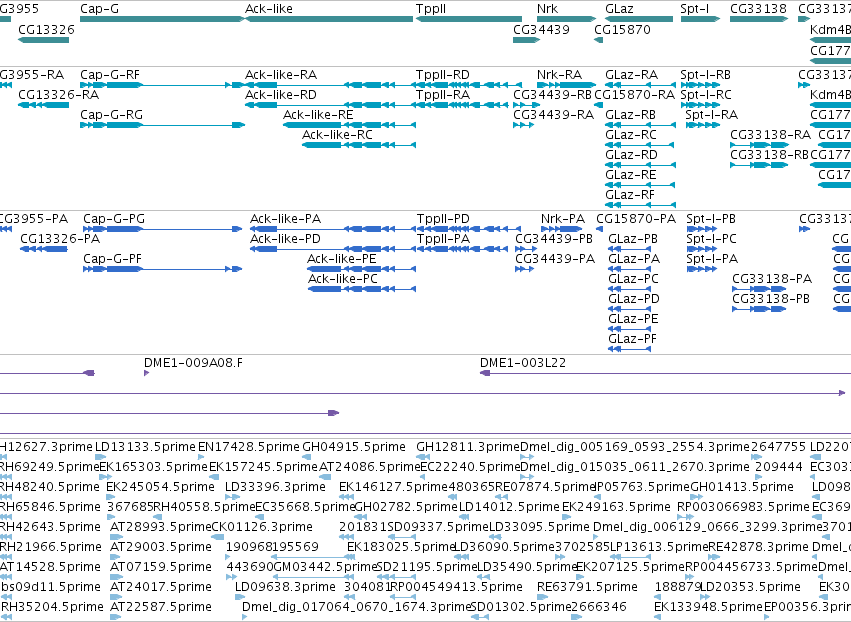Click protein CG33138-PB
Image resolution: width=851 pixels, height=622 pixels.
(759, 309)
